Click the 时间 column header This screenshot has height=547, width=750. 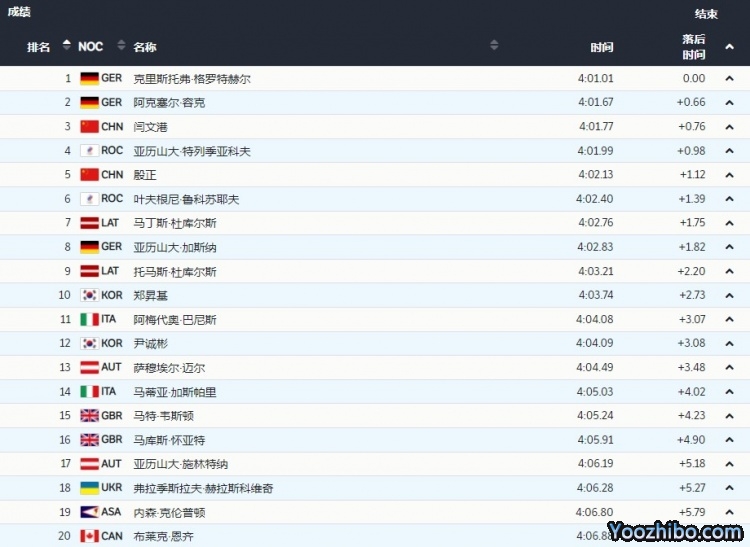(601, 47)
